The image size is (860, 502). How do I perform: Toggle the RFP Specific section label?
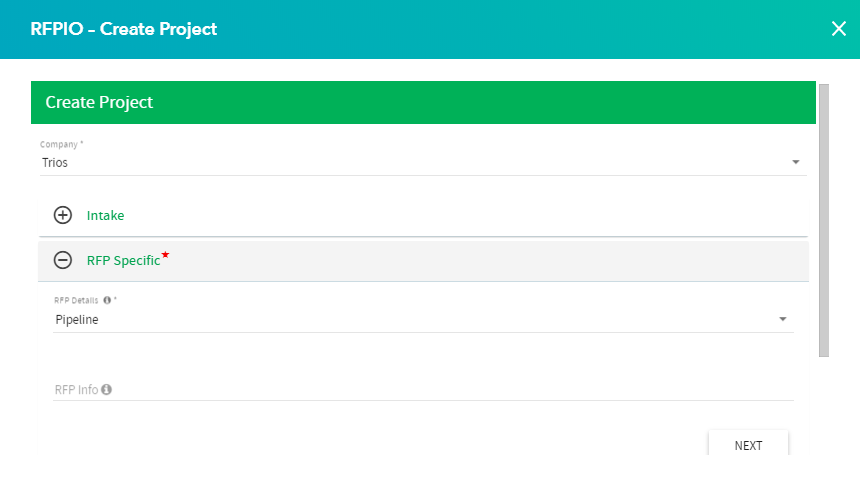point(123,261)
